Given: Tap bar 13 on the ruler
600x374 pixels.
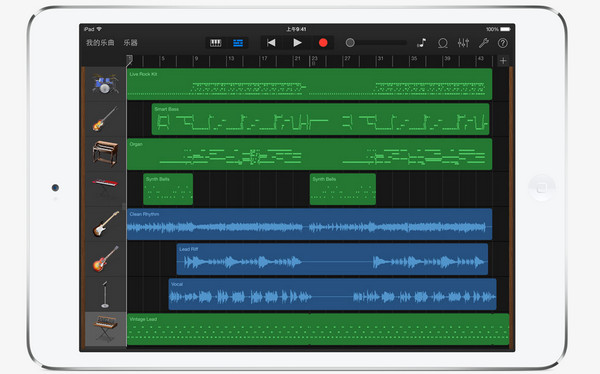Looking at the screenshot, I should tap(231, 59).
